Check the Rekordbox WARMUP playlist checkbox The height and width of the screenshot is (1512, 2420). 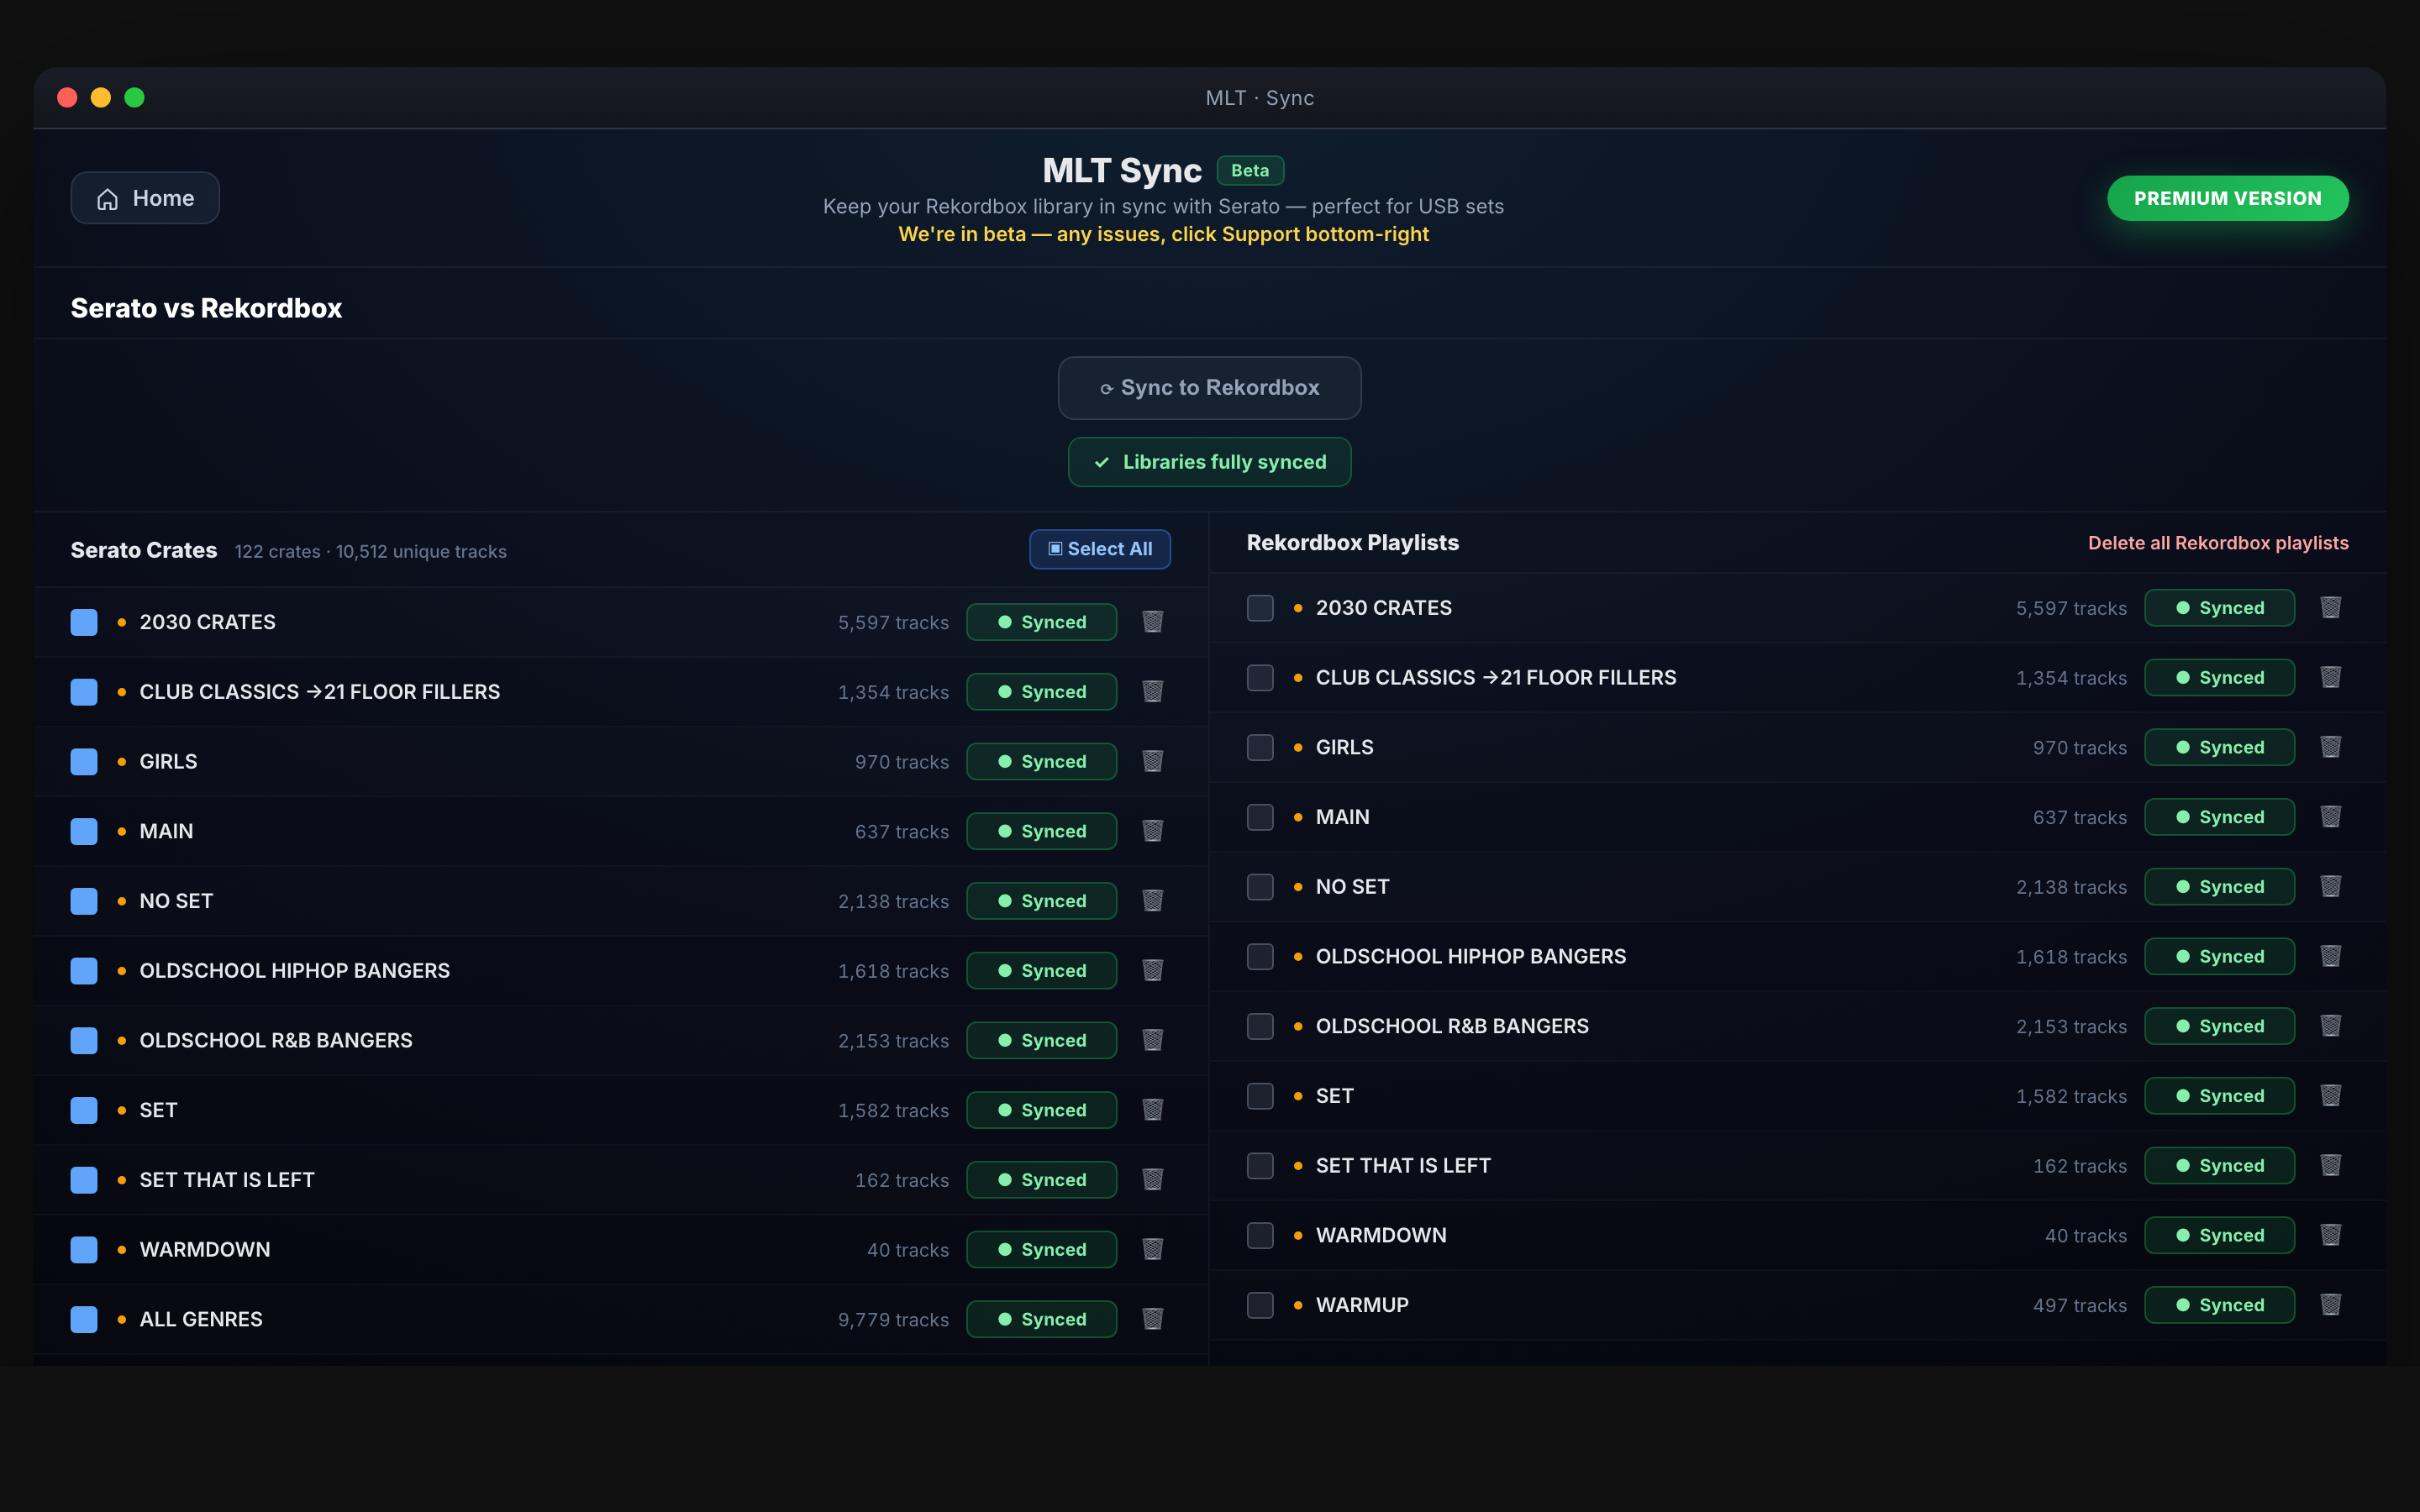coord(1260,1306)
